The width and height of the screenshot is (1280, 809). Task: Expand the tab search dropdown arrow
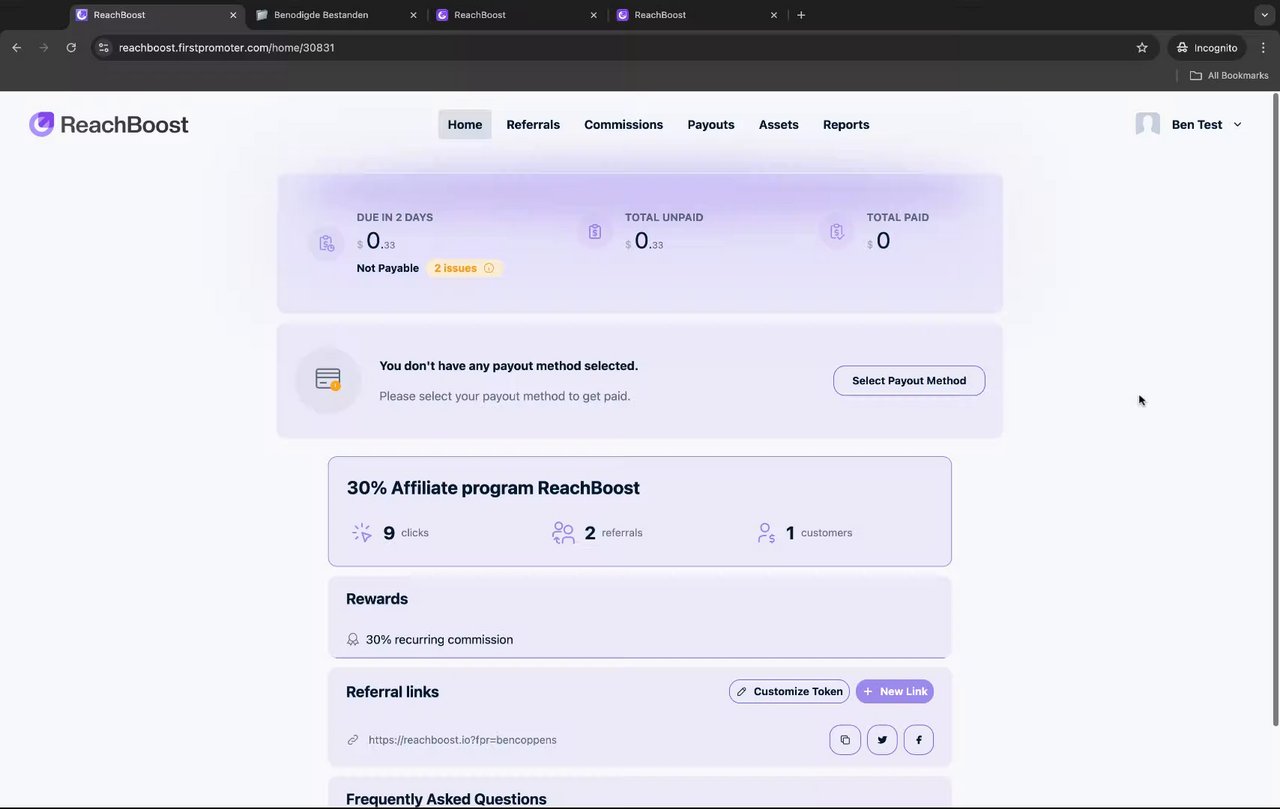pyautogui.click(x=1264, y=15)
